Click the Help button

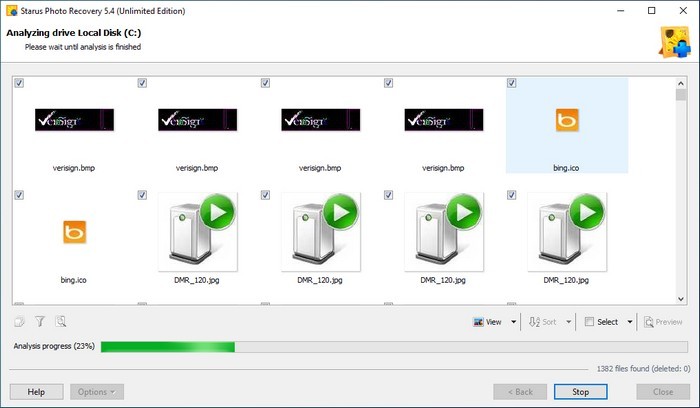36,391
